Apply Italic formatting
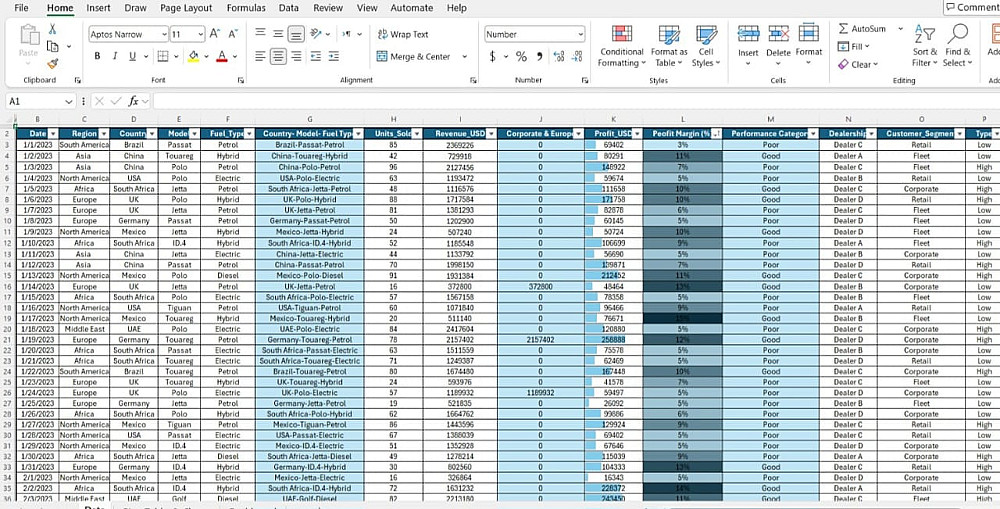Image resolution: width=1000 pixels, height=509 pixels. click(x=115, y=56)
